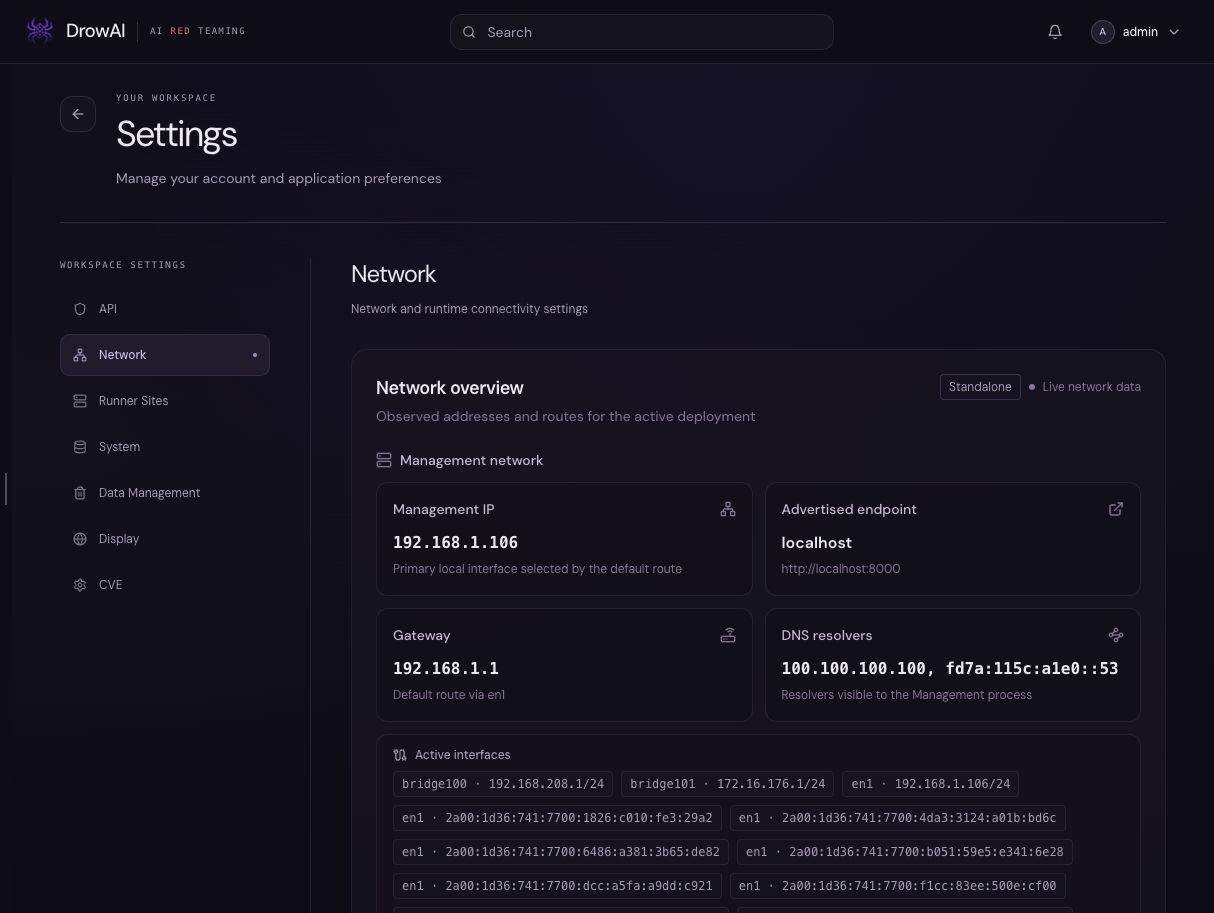Image resolution: width=1214 pixels, height=913 pixels.
Task: Select Network in workspace settings
Action: point(165,355)
